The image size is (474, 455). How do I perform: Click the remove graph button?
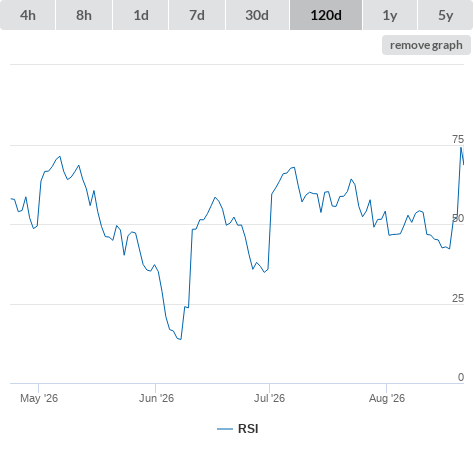pyautogui.click(x=426, y=45)
